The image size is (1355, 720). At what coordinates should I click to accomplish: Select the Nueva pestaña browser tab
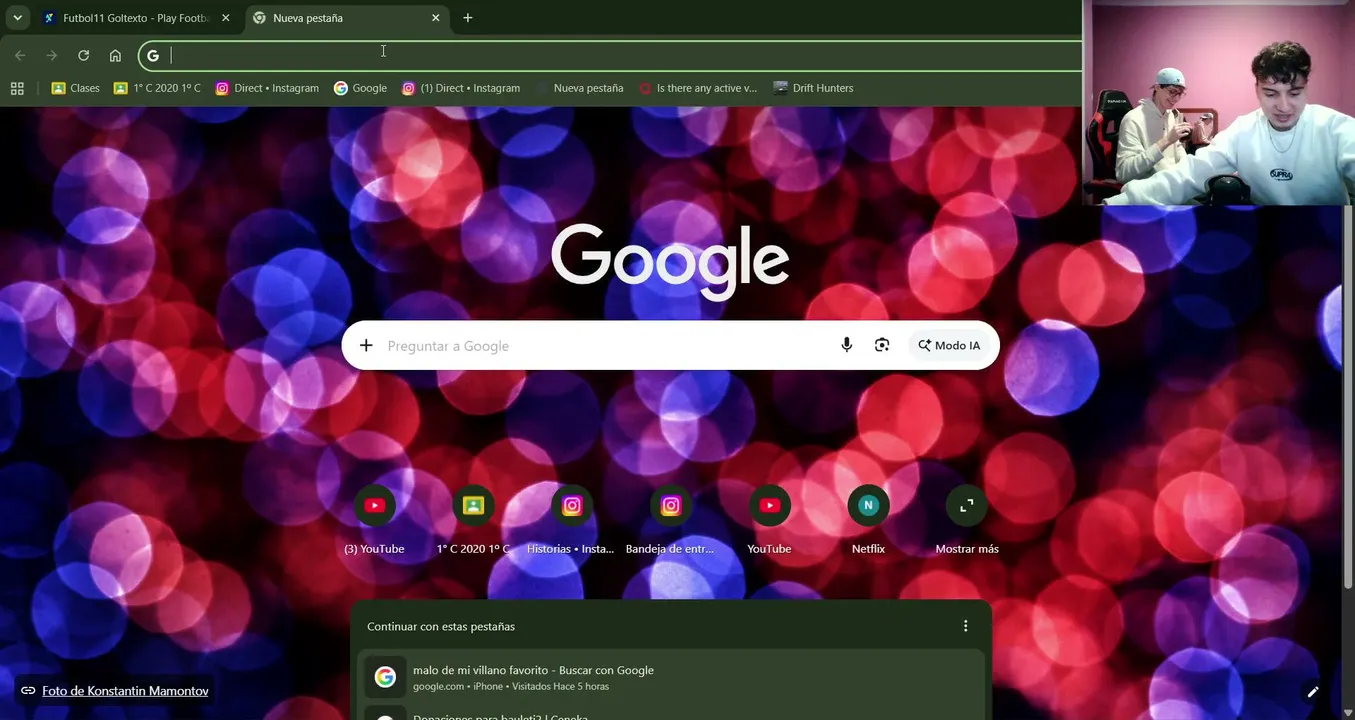coord(347,18)
